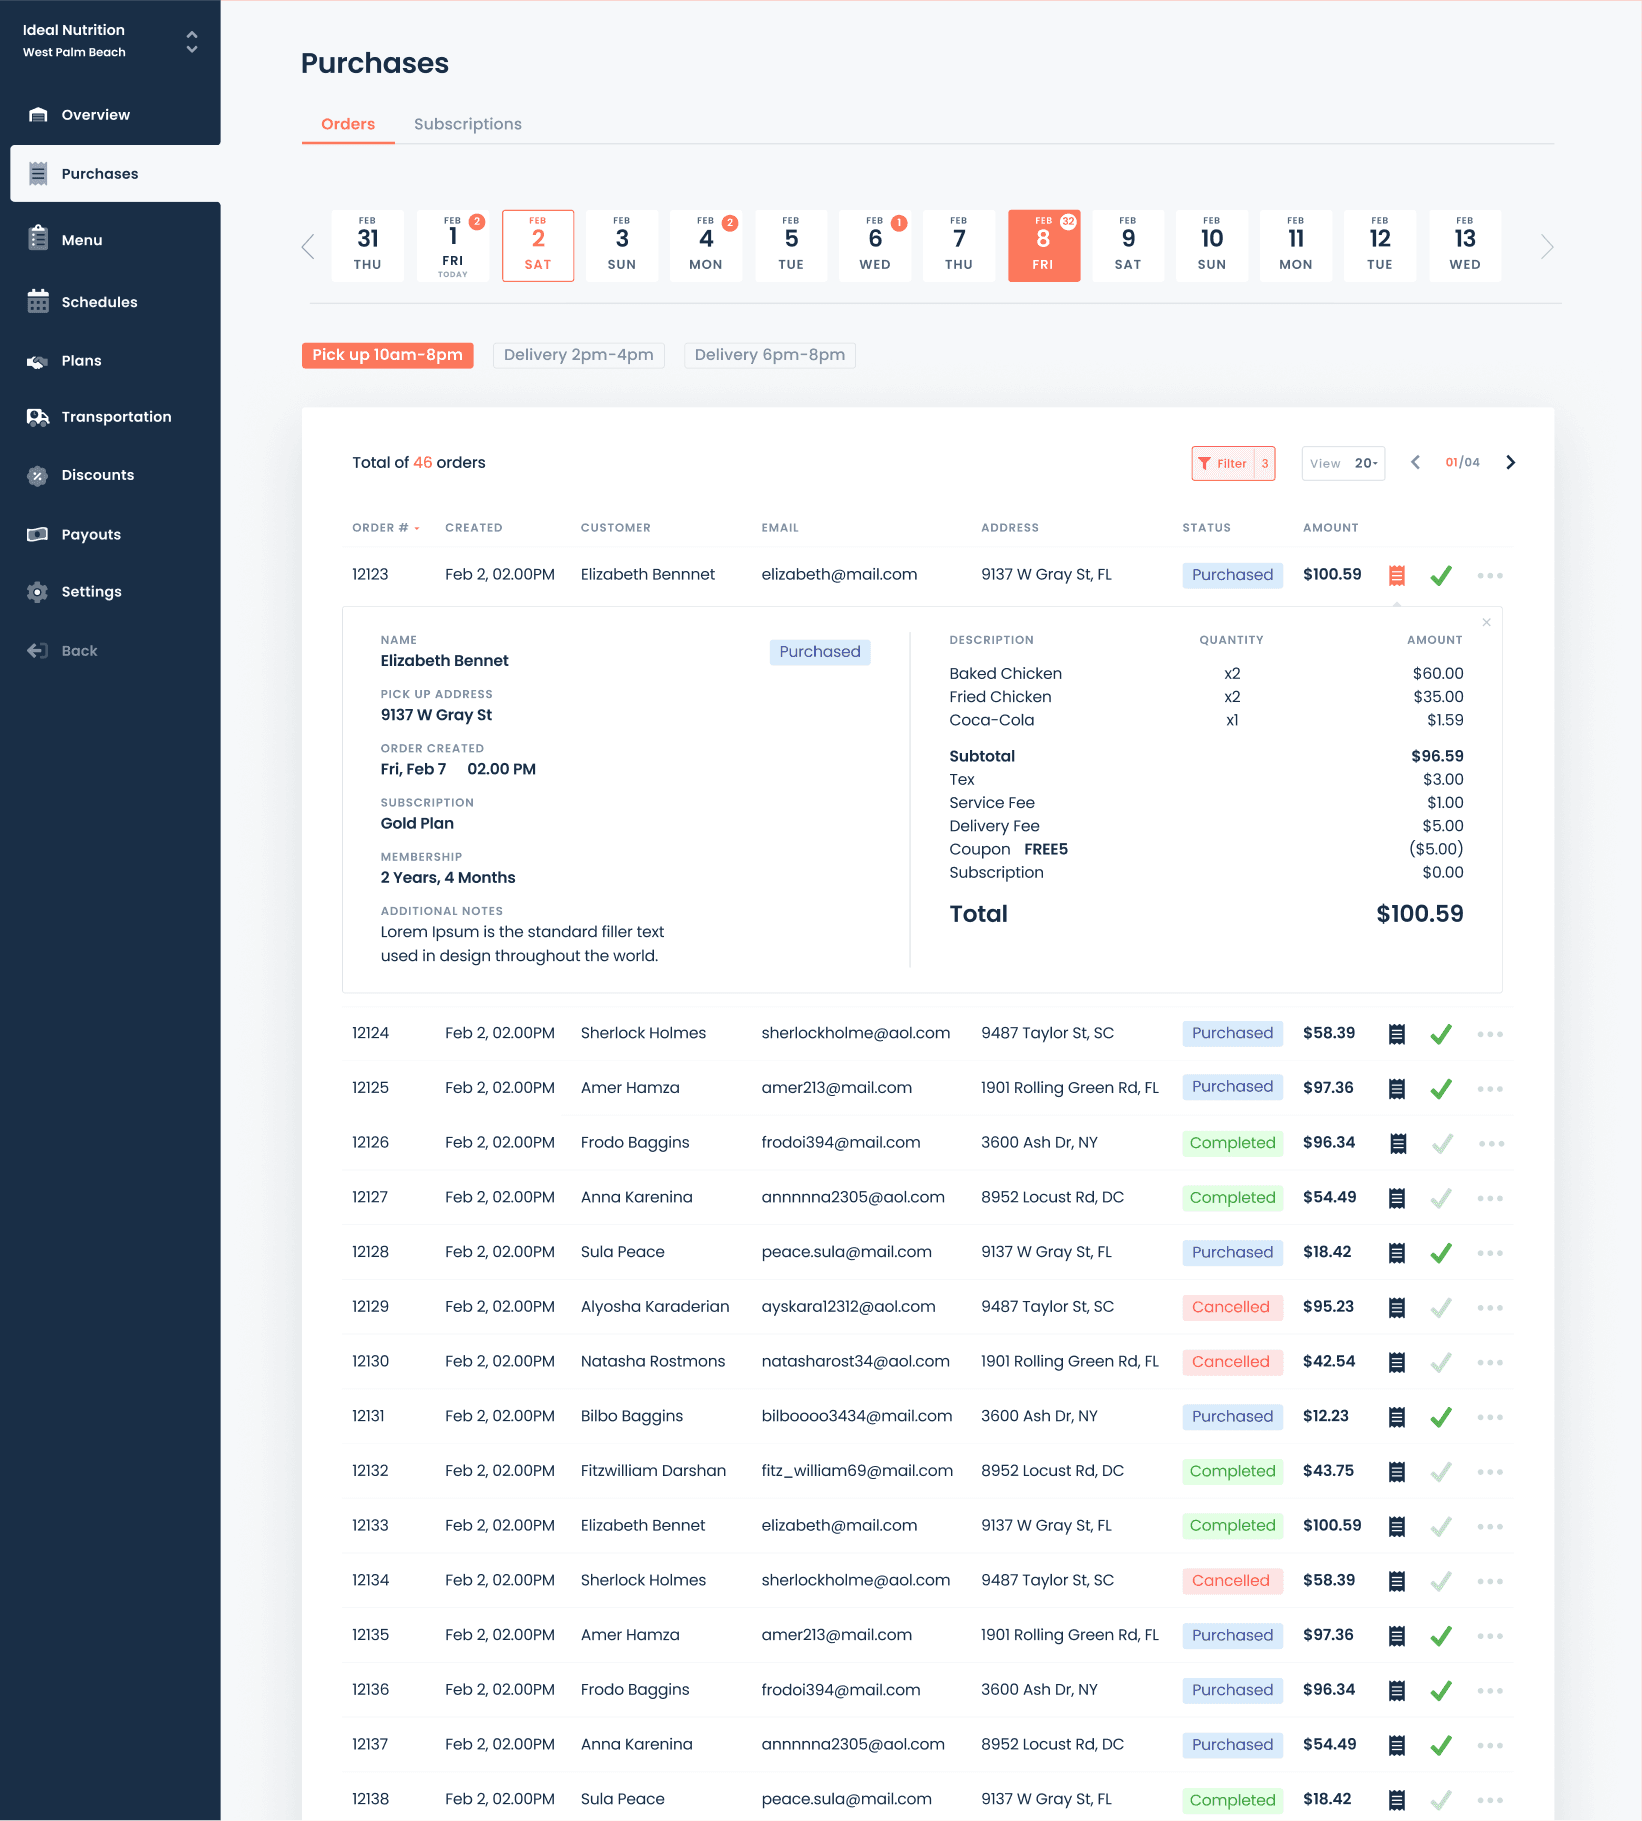Select the Orders tab
The image size is (1642, 1821).
tap(348, 124)
